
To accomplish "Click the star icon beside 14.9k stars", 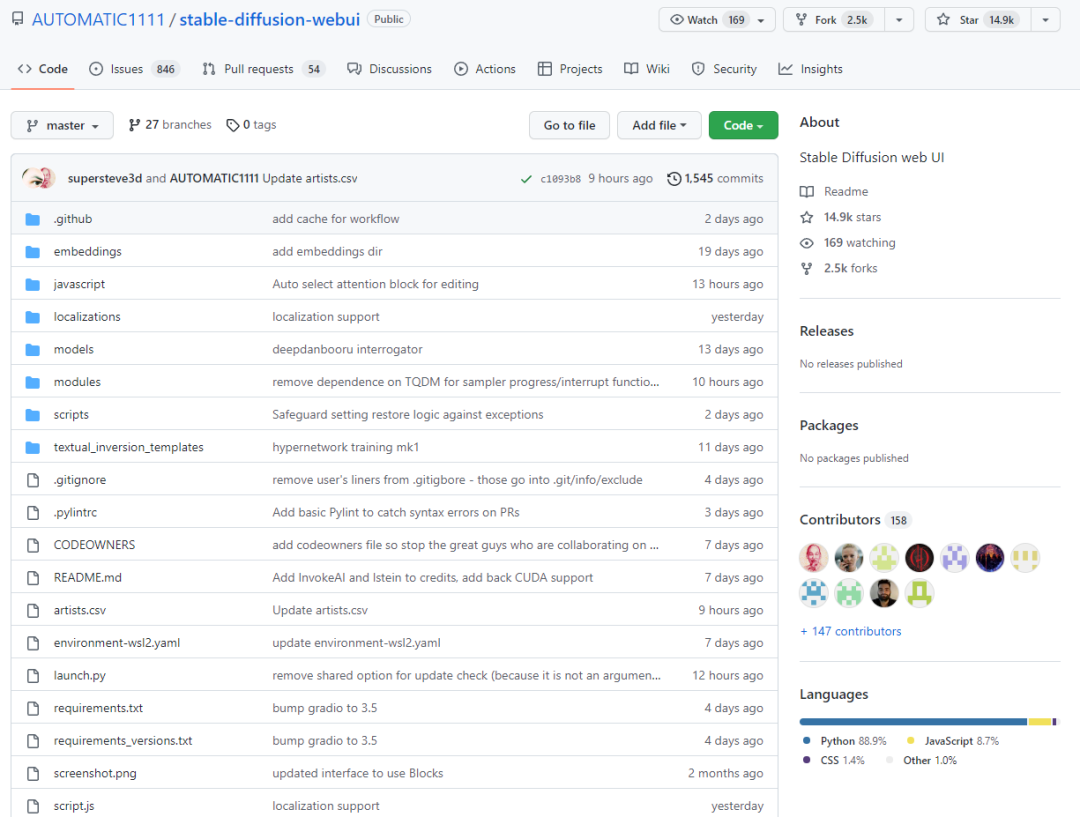I will (807, 218).
